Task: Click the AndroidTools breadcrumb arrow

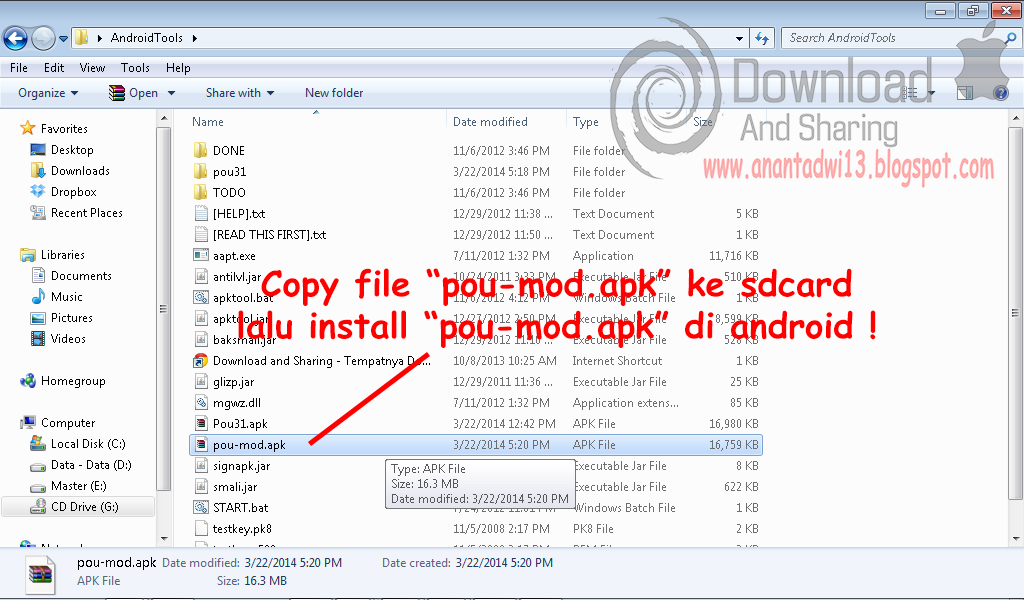Action: [x=195, y=39]
